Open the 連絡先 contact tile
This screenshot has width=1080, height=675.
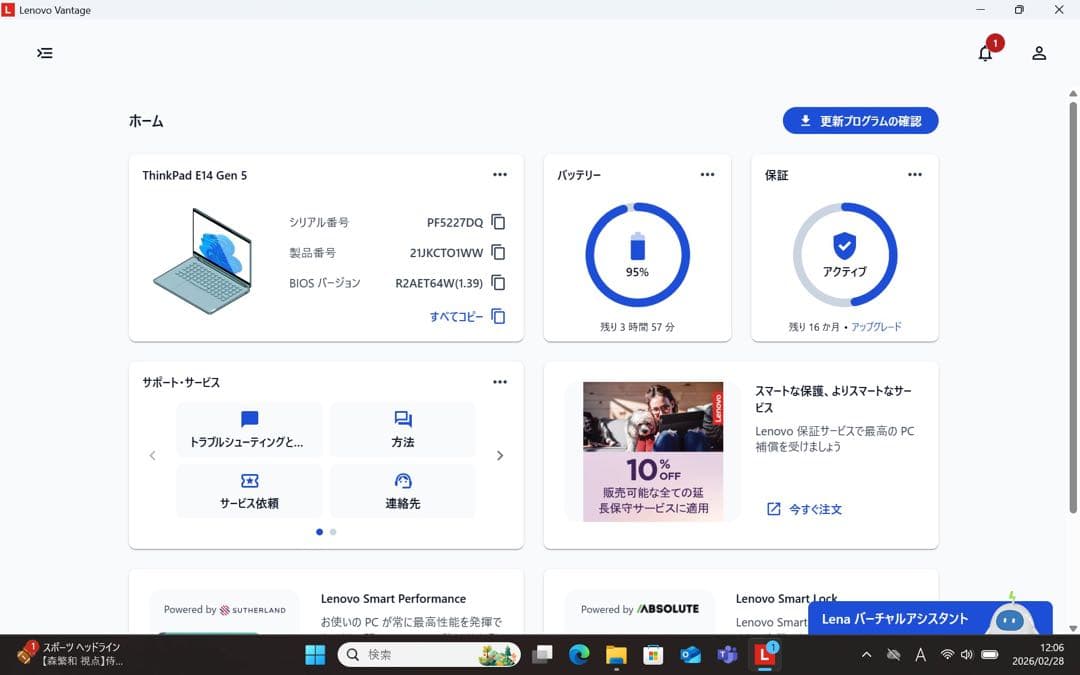403,490
